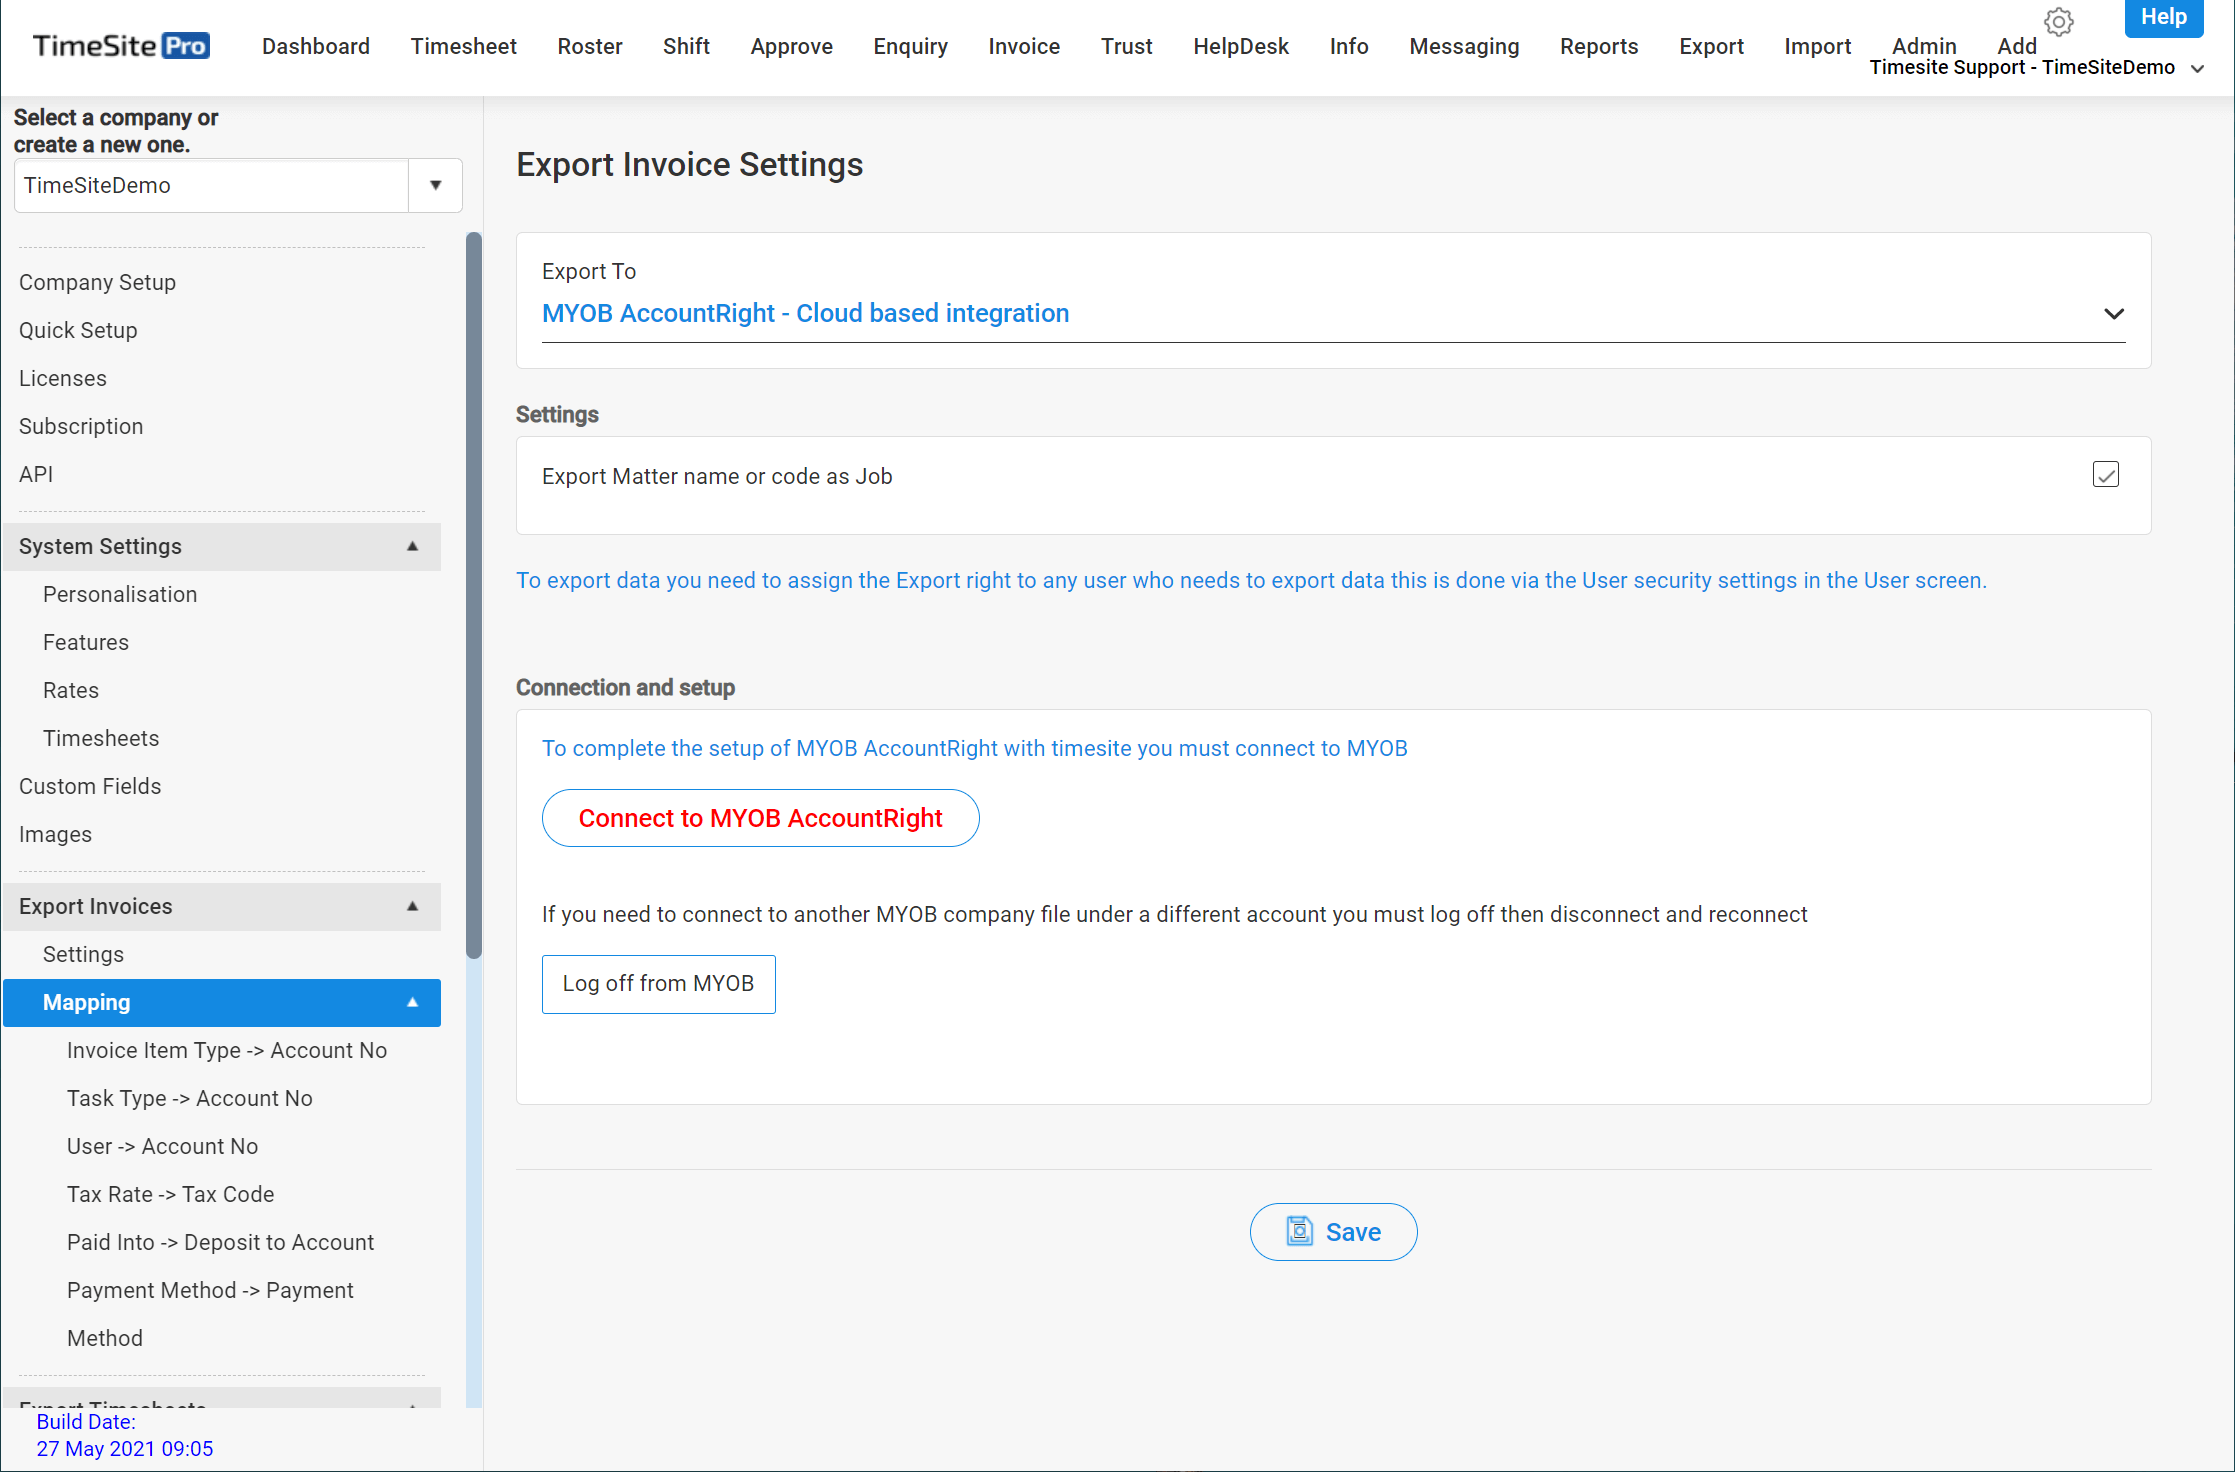
Task: Click Connect to MYOB AccountRight button
Action: (x=760, y=818)
